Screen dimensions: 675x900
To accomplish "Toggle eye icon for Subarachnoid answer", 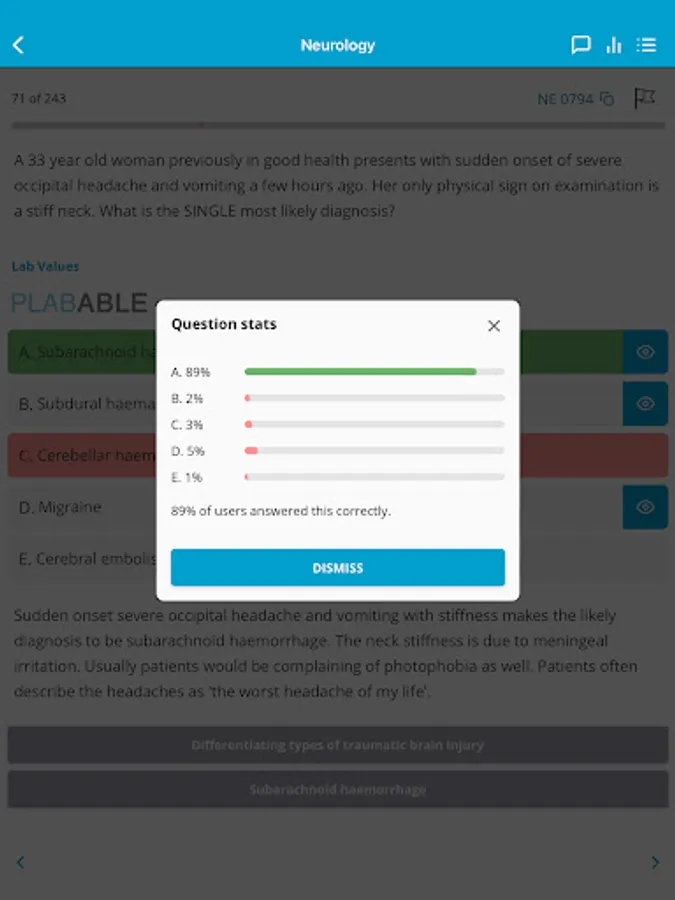I will 645,351.
